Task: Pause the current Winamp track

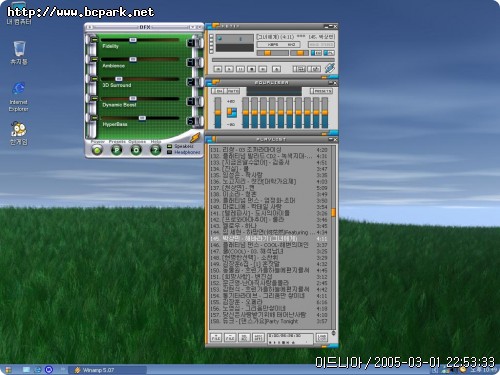Action: (240, 69)
